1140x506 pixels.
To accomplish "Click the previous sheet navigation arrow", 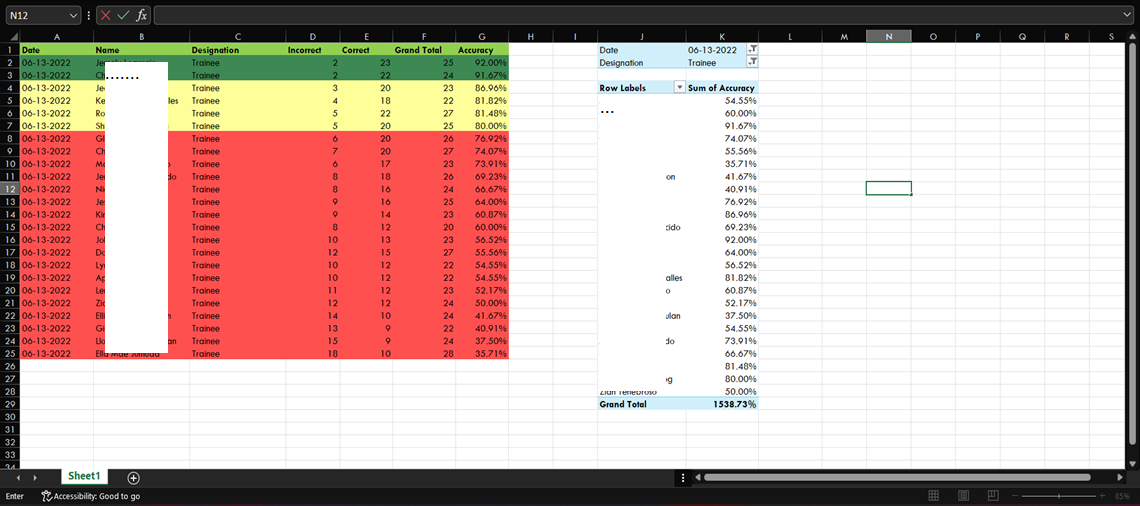I will pyautogui.click(x=17, y=478).
